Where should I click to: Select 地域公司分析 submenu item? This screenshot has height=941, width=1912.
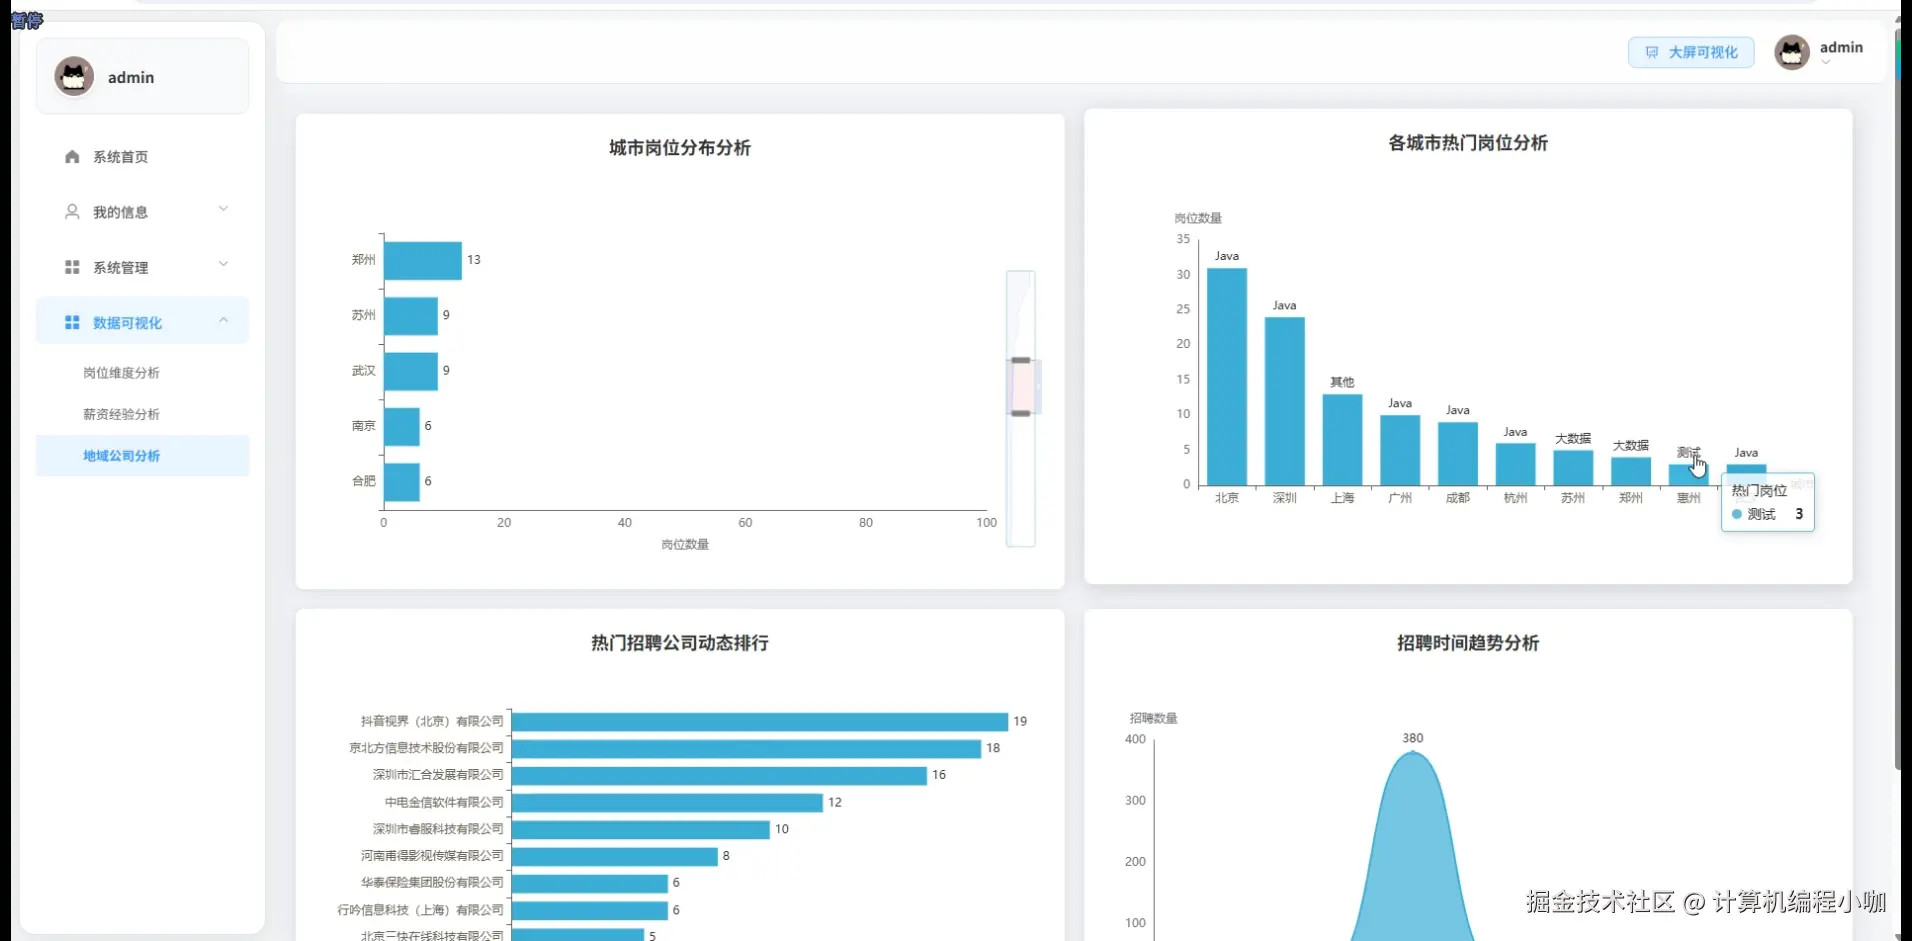pyautogui.click(x=142, y=456)
